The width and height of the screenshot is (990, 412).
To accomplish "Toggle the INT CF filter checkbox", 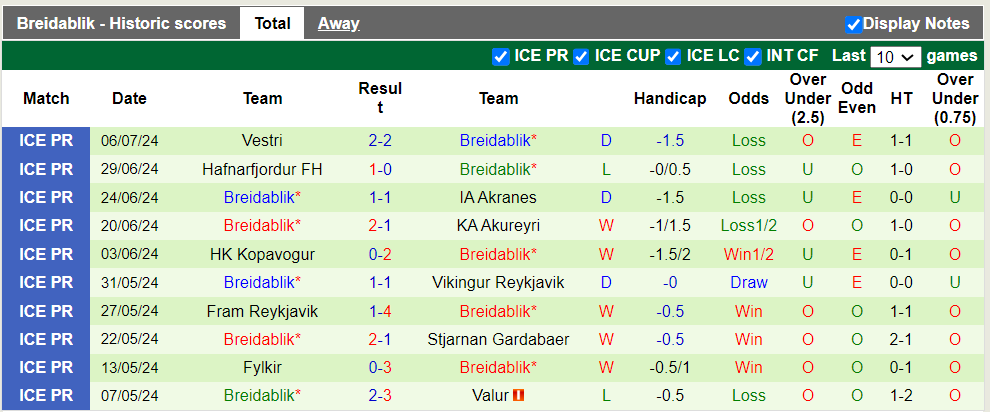I will [753, 57].
